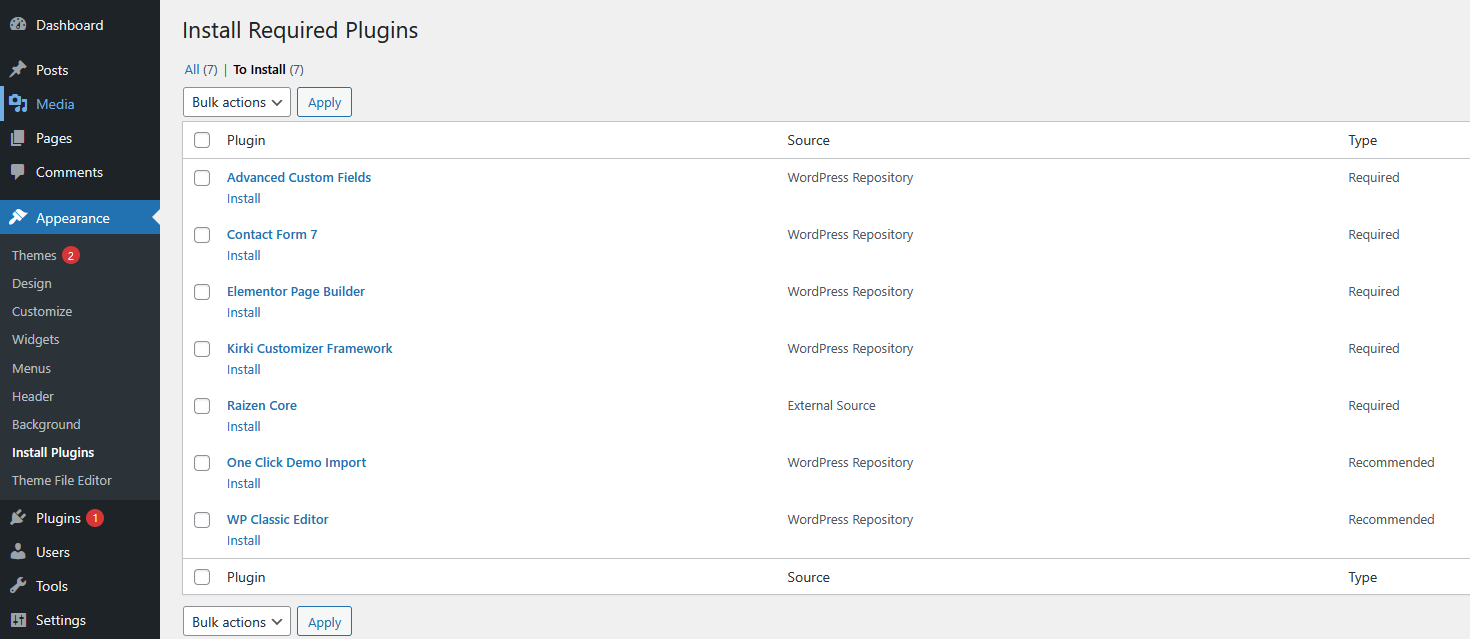Open Theme File Editor submenu item

[62, 480]
